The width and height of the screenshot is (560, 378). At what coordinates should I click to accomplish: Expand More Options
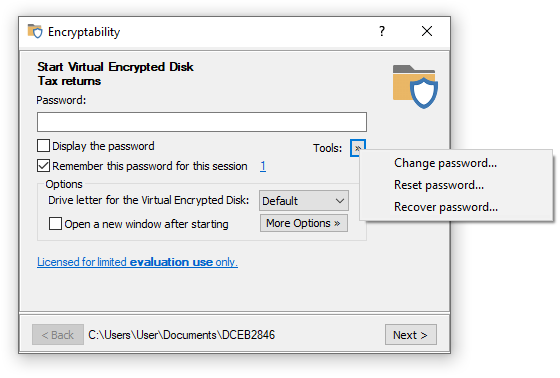(x=304, y=223)
